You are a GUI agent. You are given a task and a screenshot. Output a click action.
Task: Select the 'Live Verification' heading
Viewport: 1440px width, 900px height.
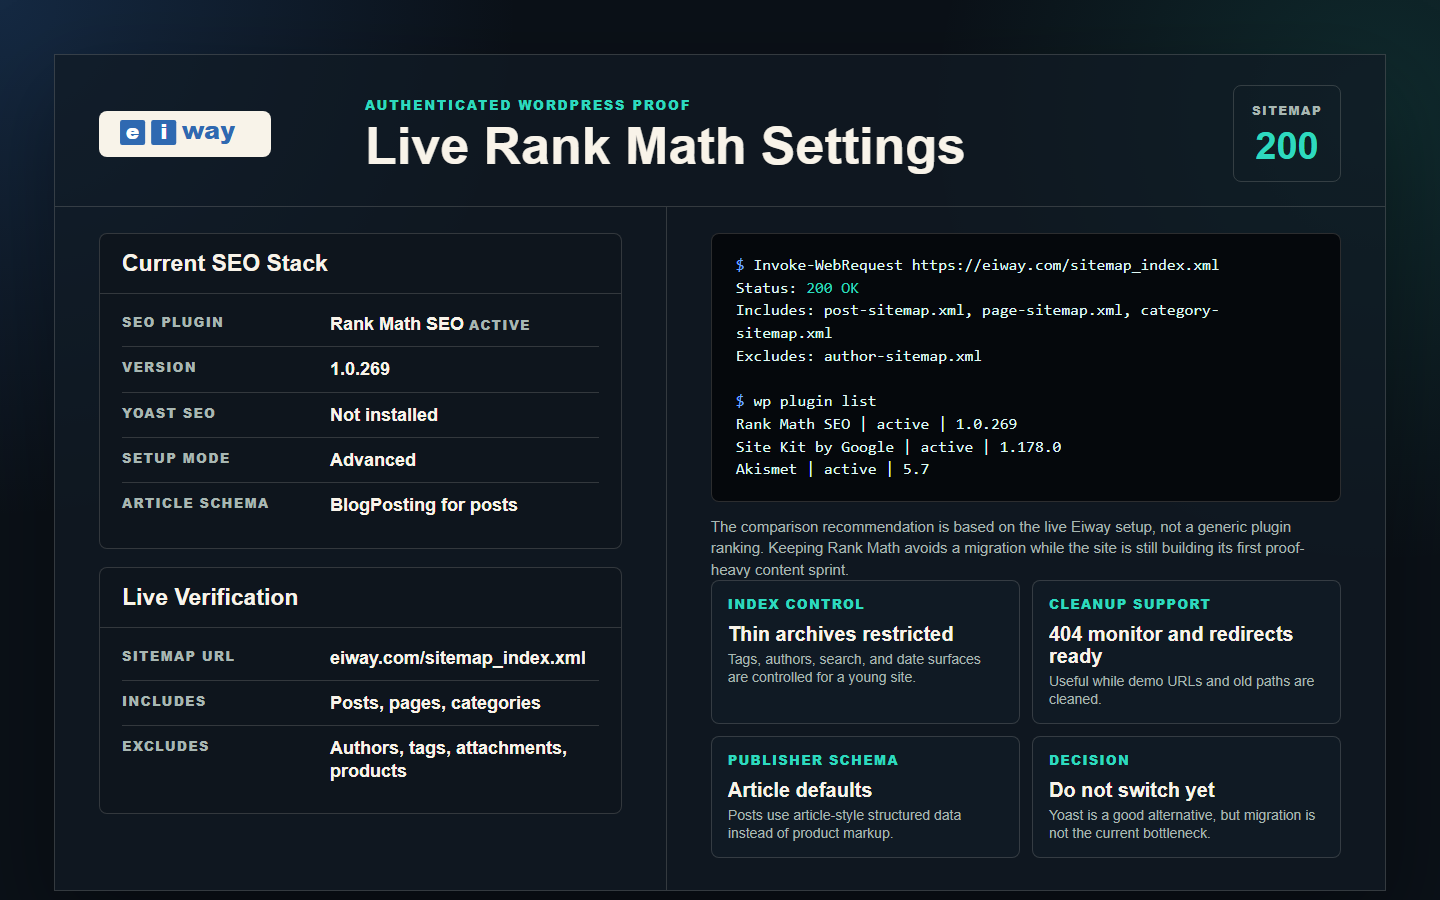[x=210, y=597]
